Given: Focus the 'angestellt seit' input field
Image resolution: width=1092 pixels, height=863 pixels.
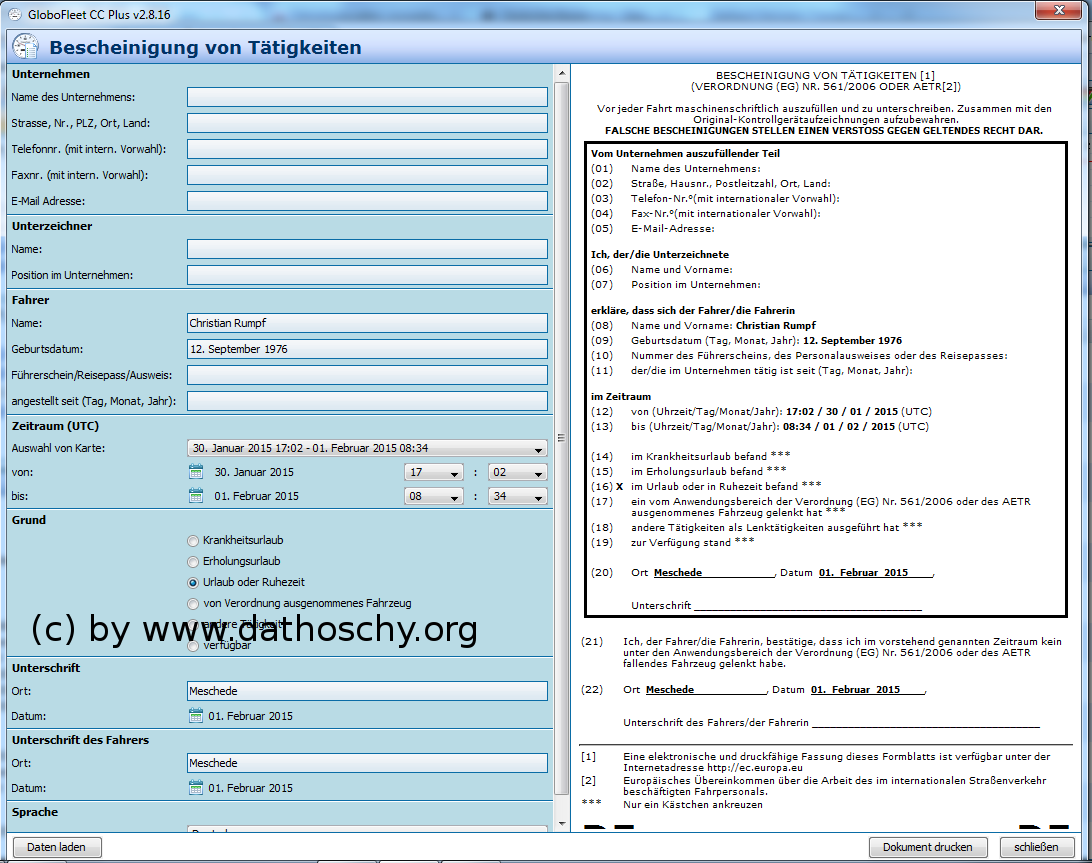Looking at the screenshot, I should (x=367, y=401).
